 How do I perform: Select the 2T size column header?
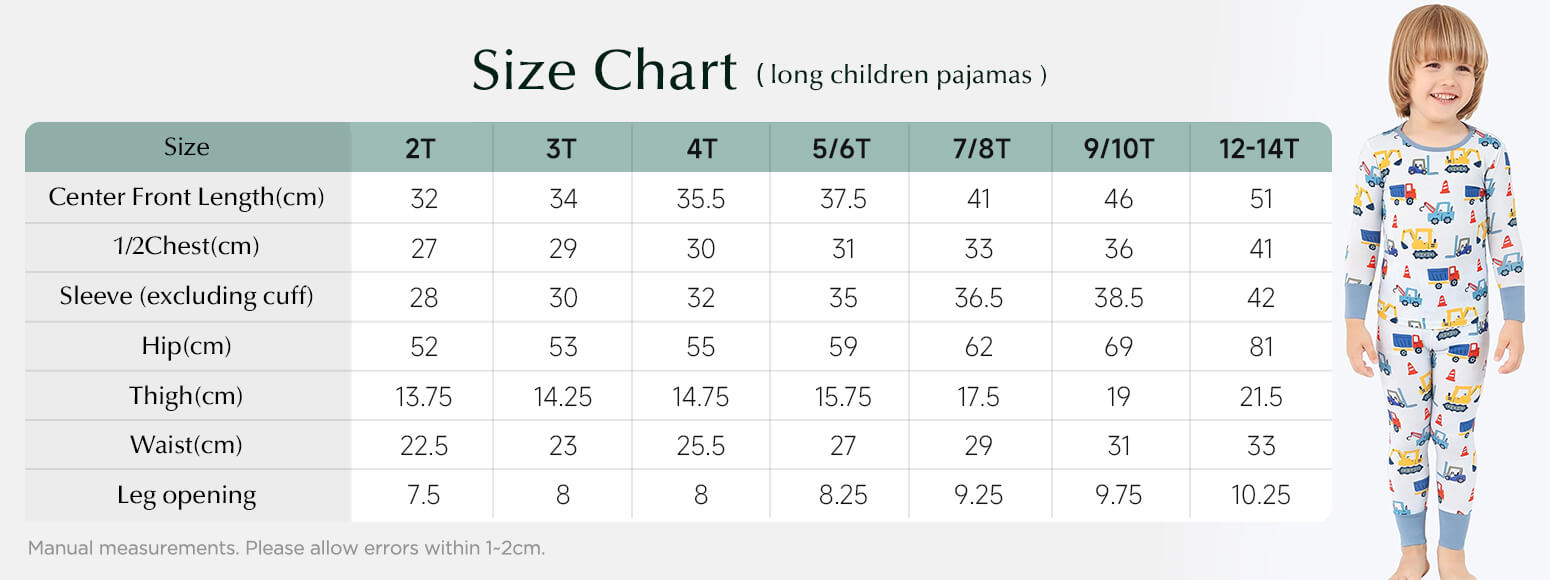tap(421, 149)
